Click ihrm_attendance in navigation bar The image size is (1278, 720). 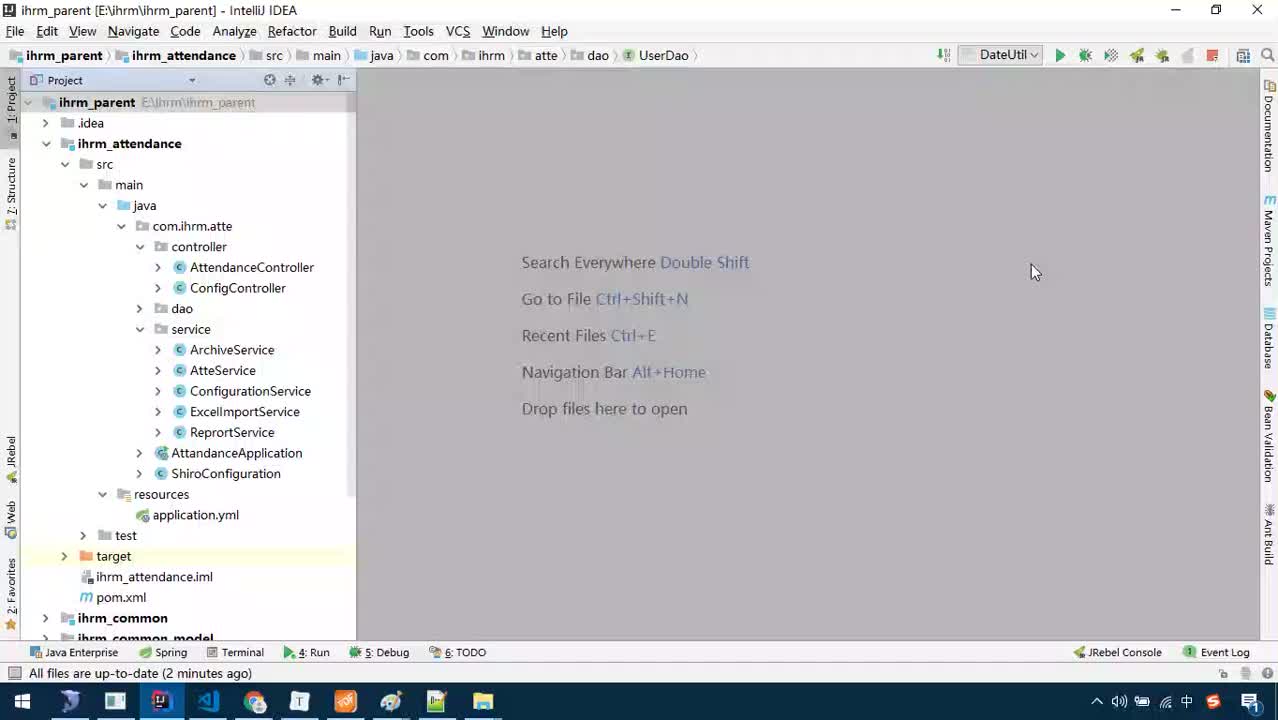click(x=174, y=56)
